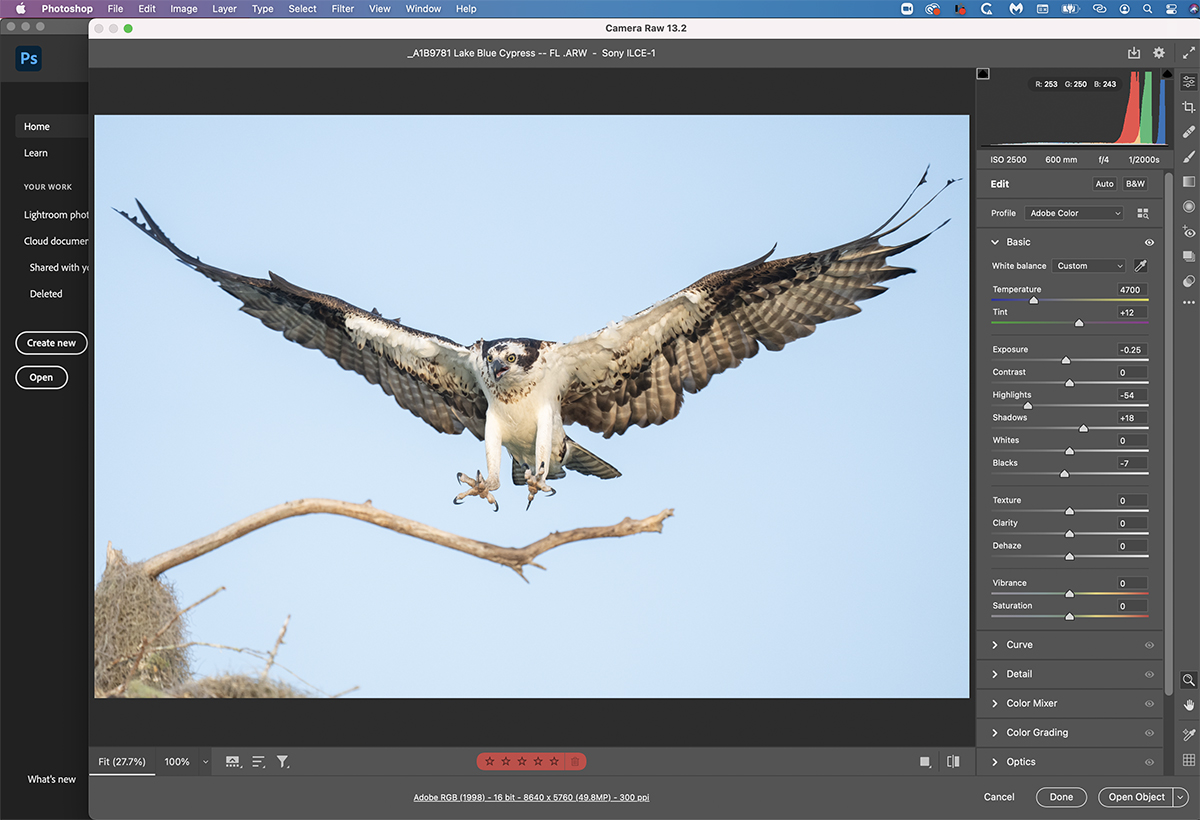Viewport: 1200px width, 820px height.
Task: Toggle the grid overlay icon
Action: click(1188, 761)
